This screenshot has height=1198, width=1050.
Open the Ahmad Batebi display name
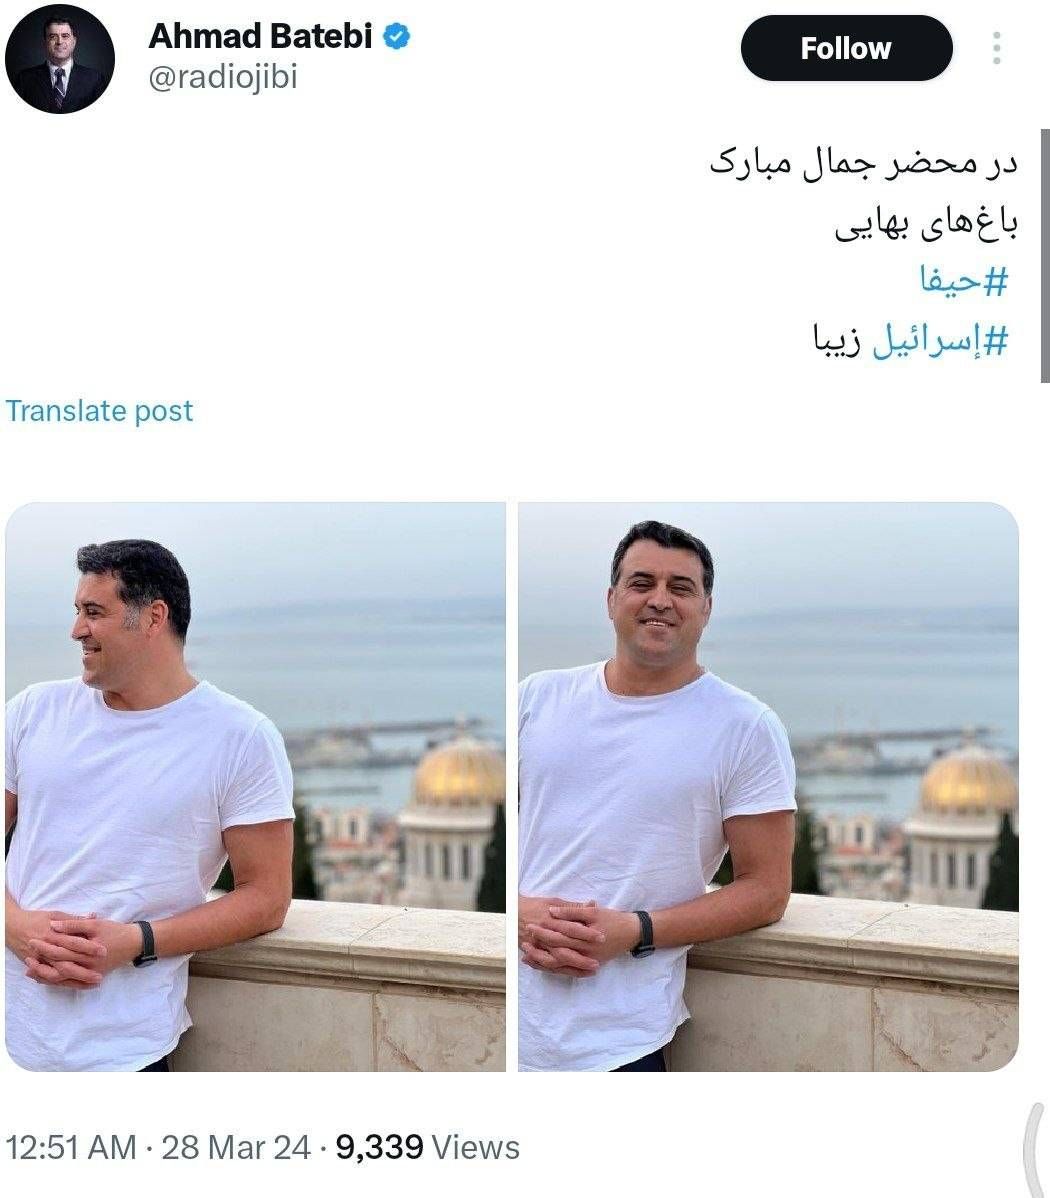(261, 36)
